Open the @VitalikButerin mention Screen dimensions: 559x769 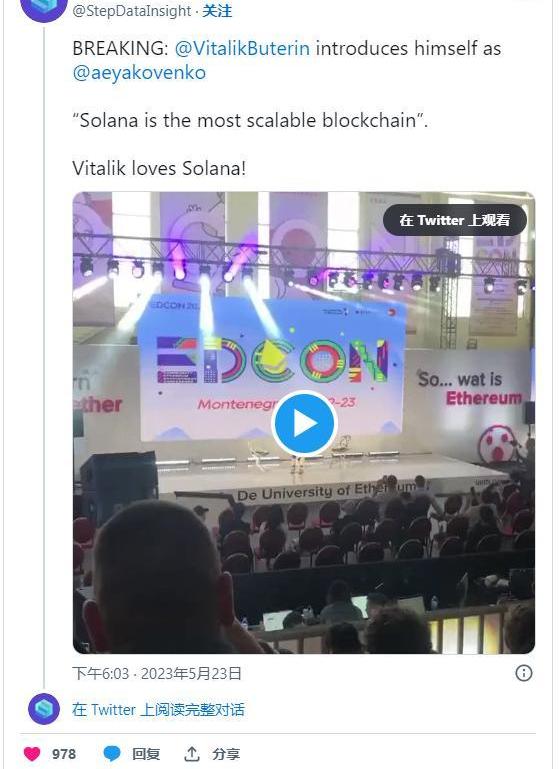click(x=242, y=48)
